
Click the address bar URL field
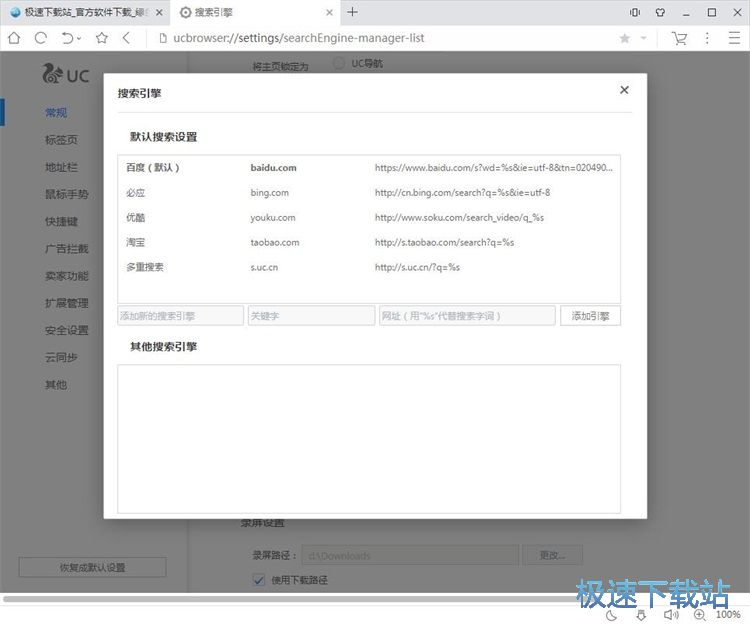tap(298, 38)
